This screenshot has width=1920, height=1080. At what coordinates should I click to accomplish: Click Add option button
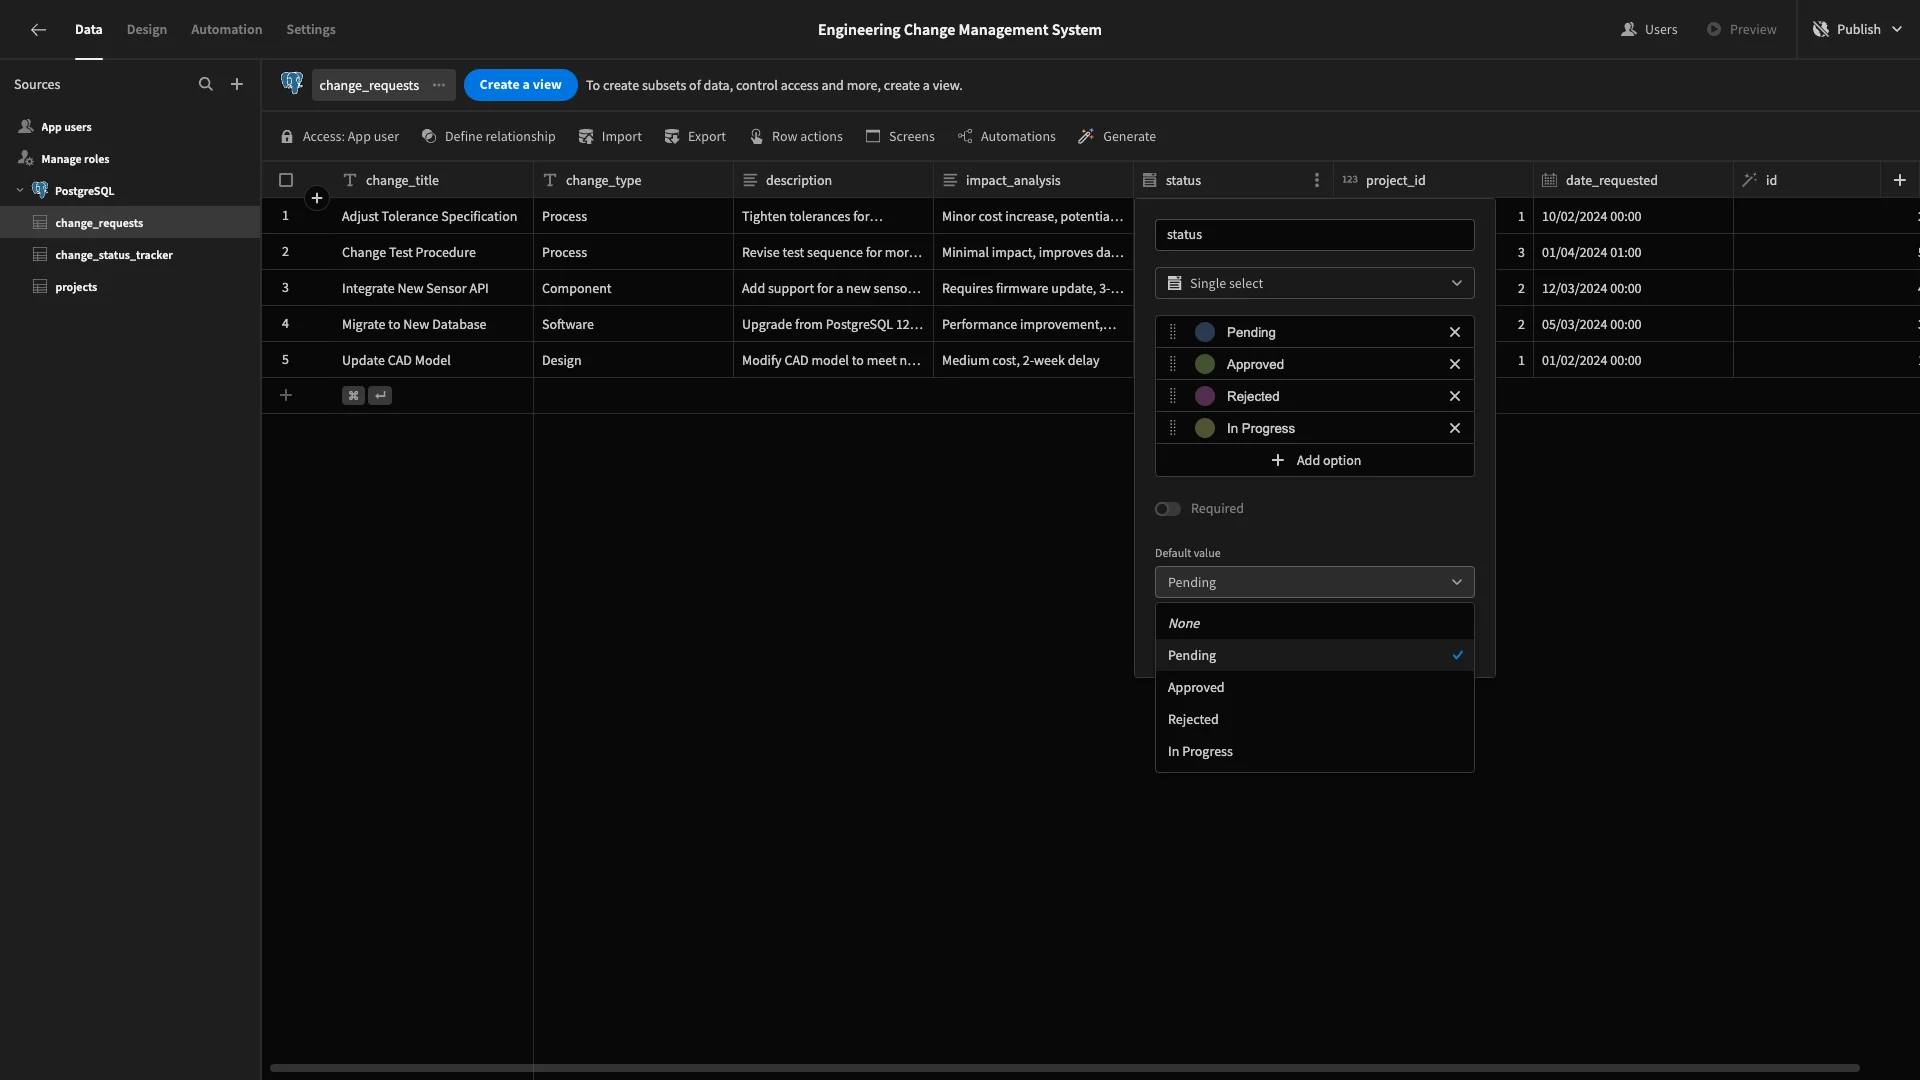pyautogui.click(x=1314, y=460)
